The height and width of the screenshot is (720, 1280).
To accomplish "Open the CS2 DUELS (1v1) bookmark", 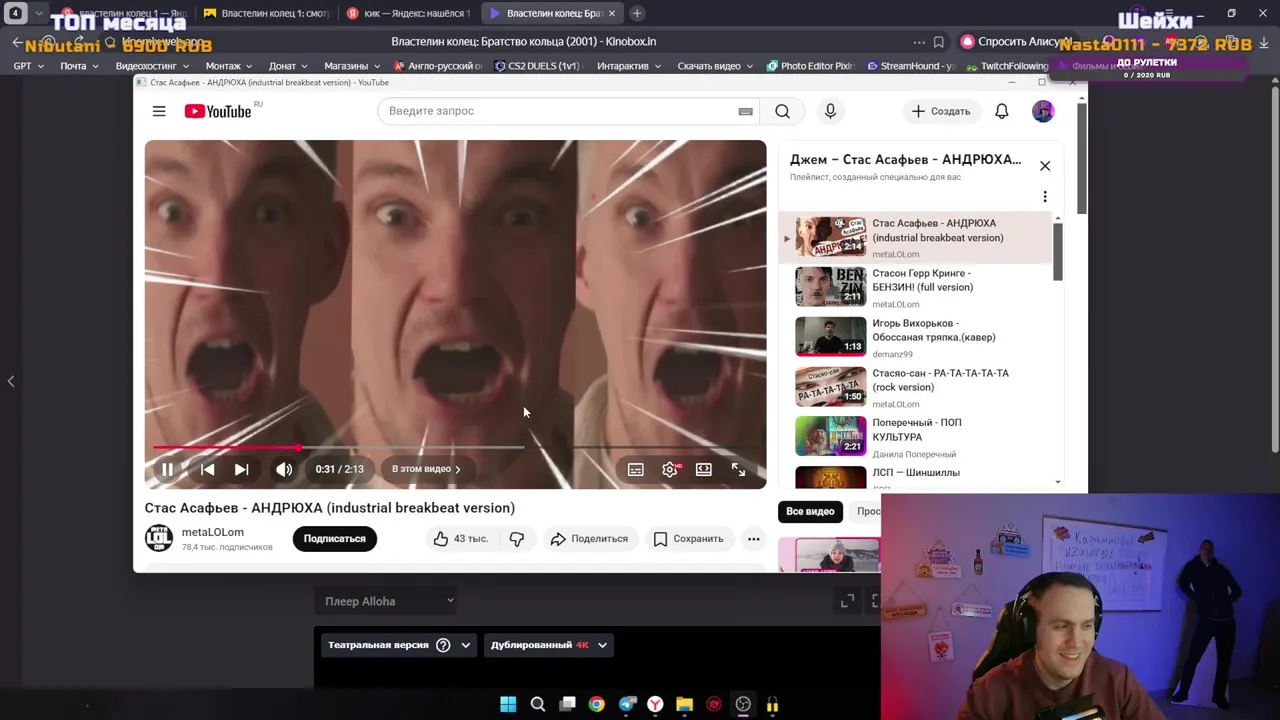I will 537,66.
